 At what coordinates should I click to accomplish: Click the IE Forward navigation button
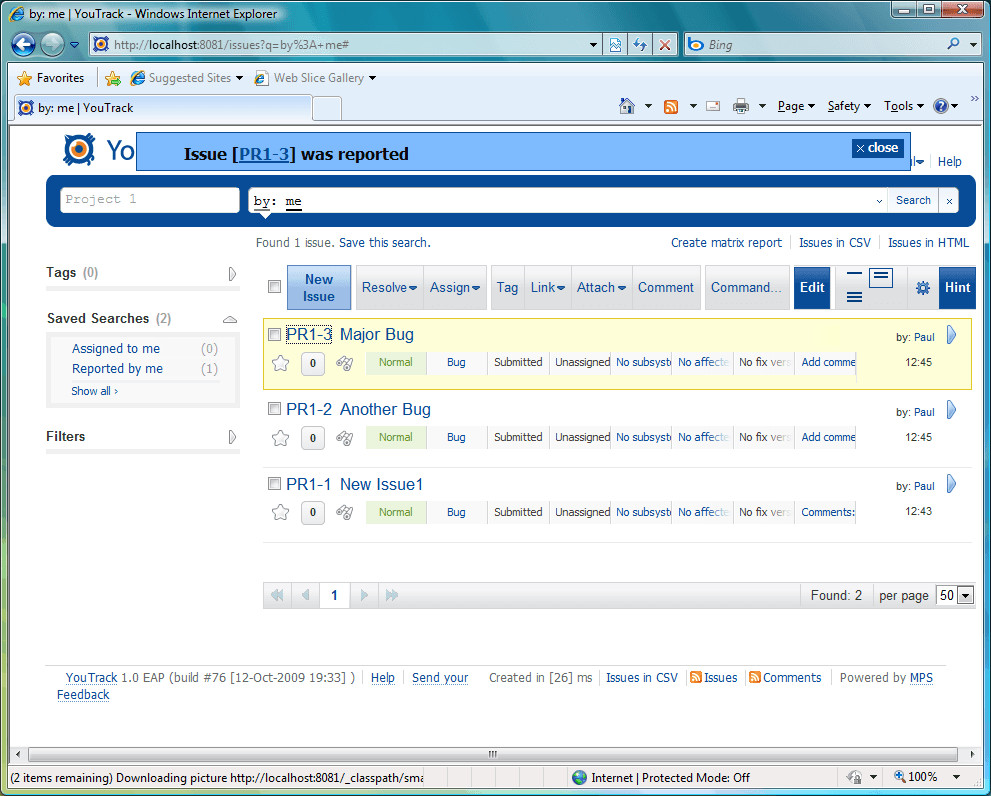pyautogui.click(x=52, y=44)
